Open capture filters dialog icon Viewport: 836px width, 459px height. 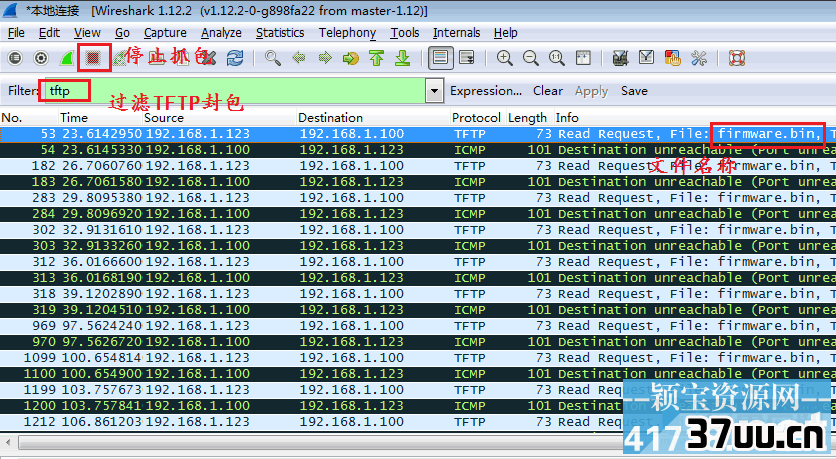click(x=620, y=58)
